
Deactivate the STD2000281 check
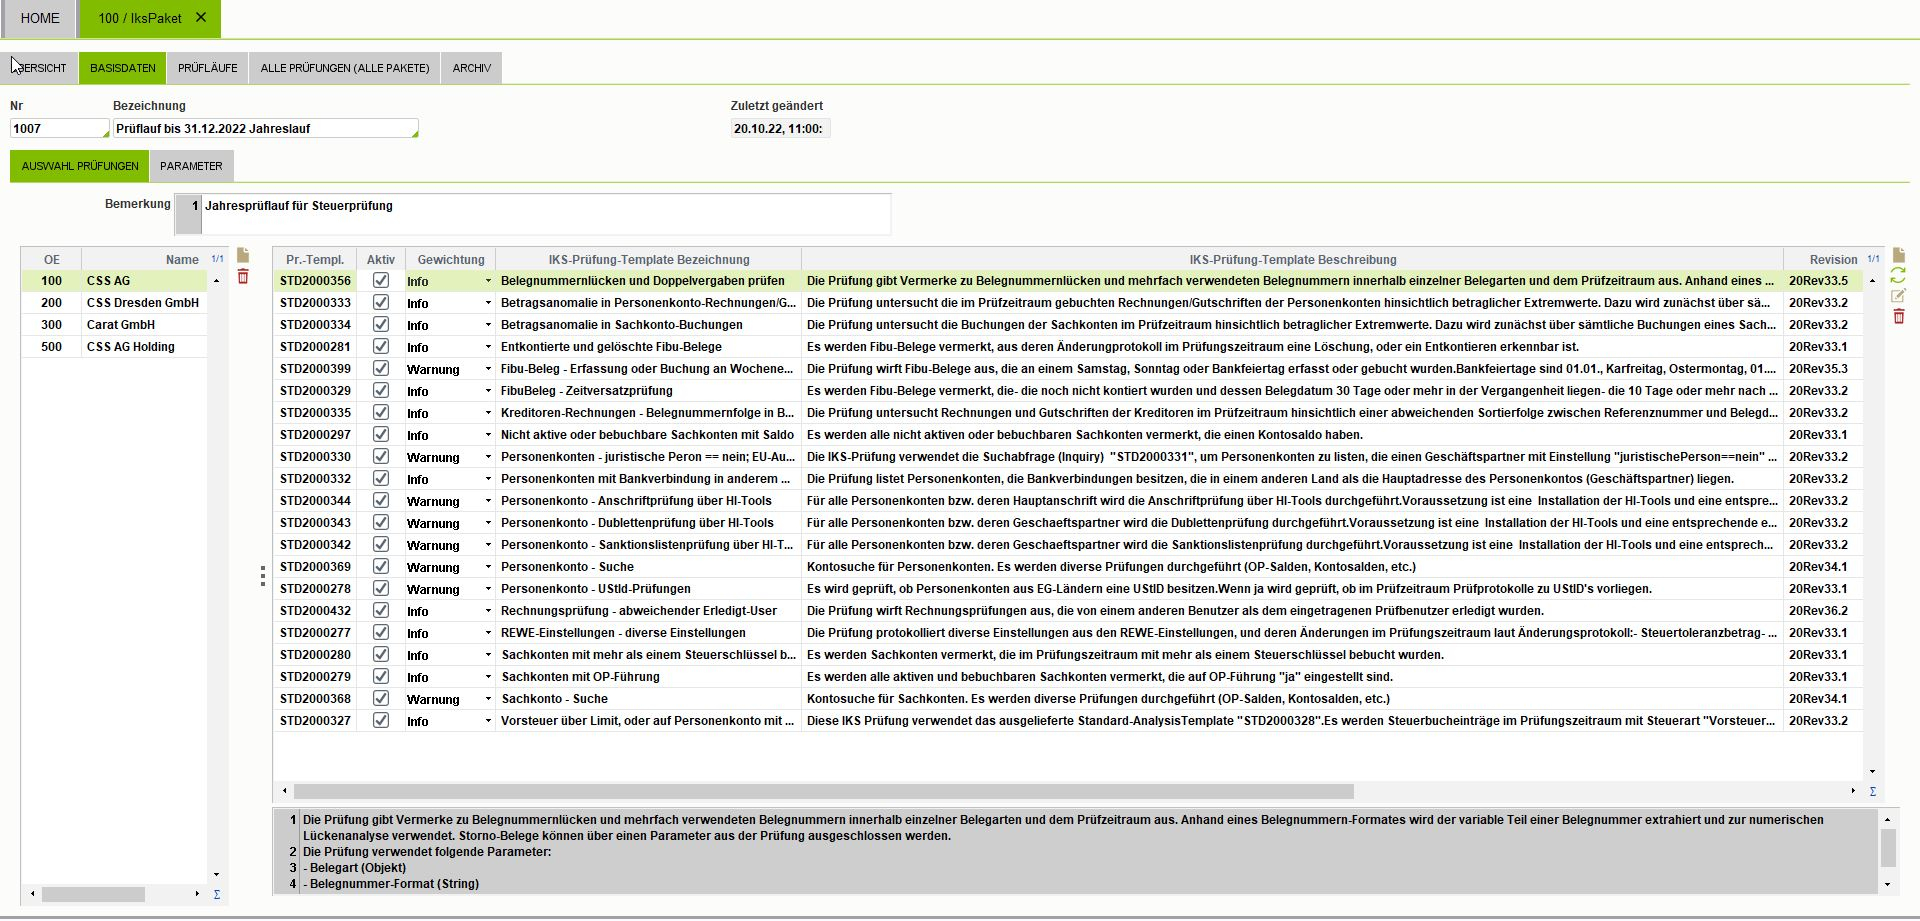(x=381, y=347)
